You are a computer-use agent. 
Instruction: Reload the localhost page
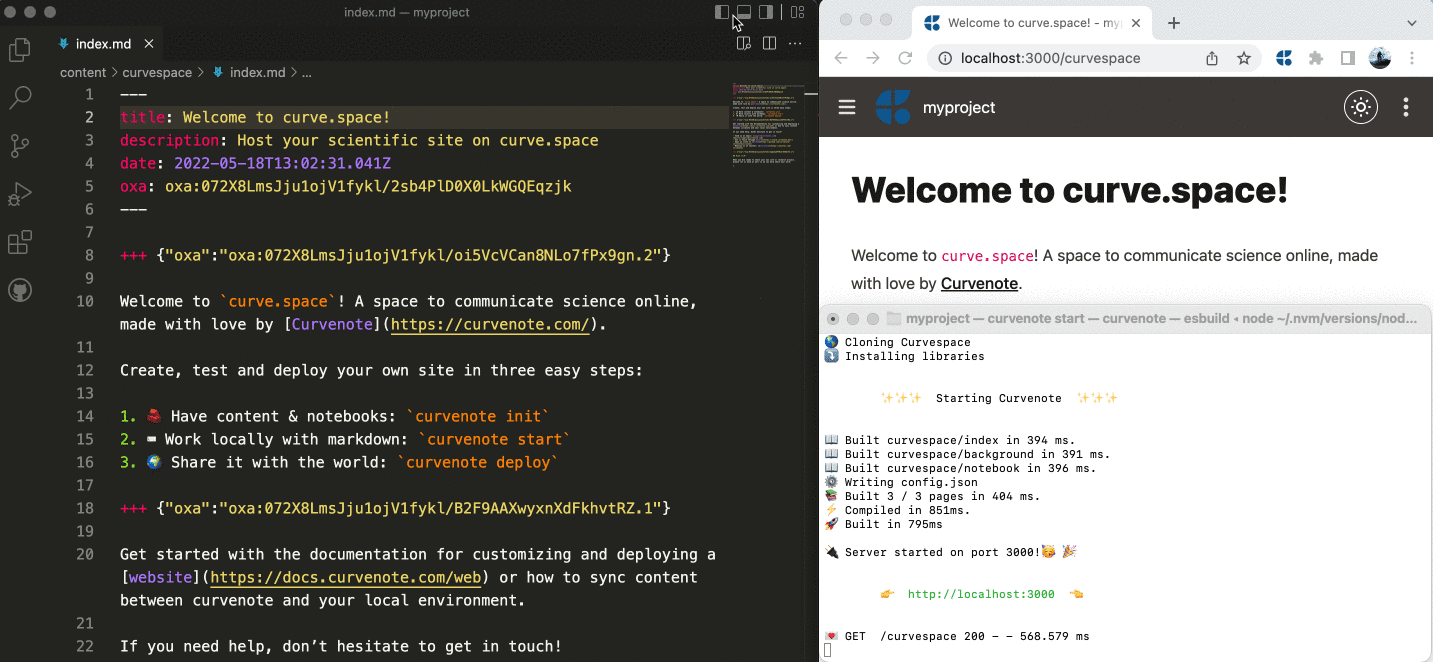(x=905, y=58)
